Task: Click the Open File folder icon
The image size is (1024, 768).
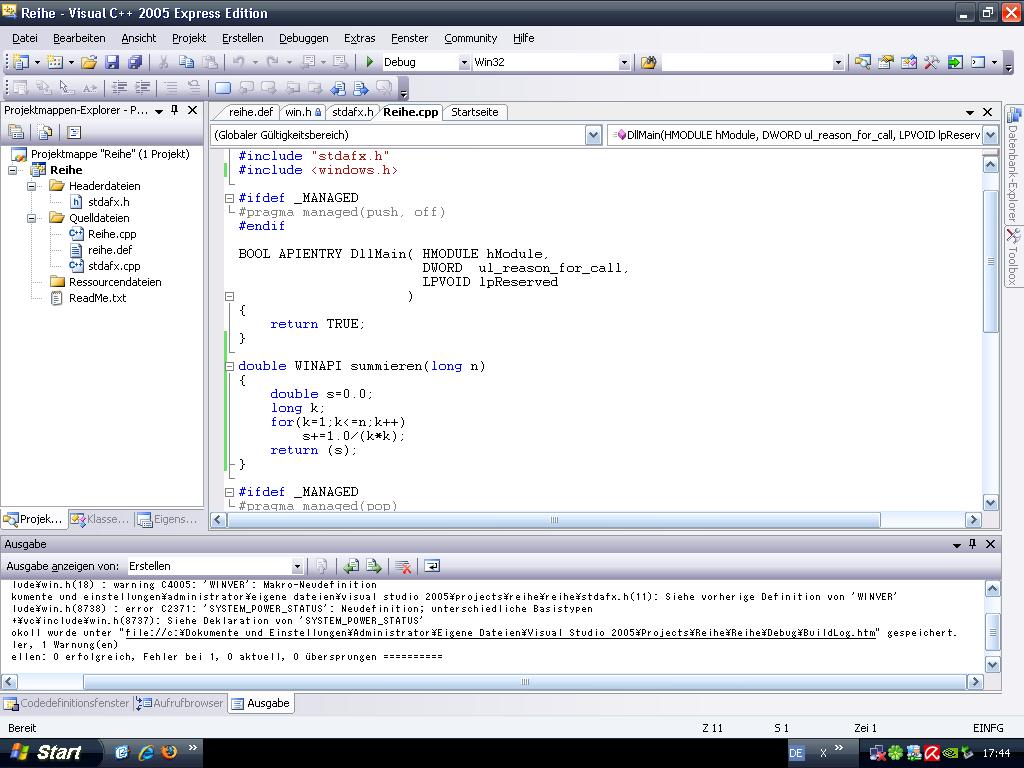Action: coord(89,62)
